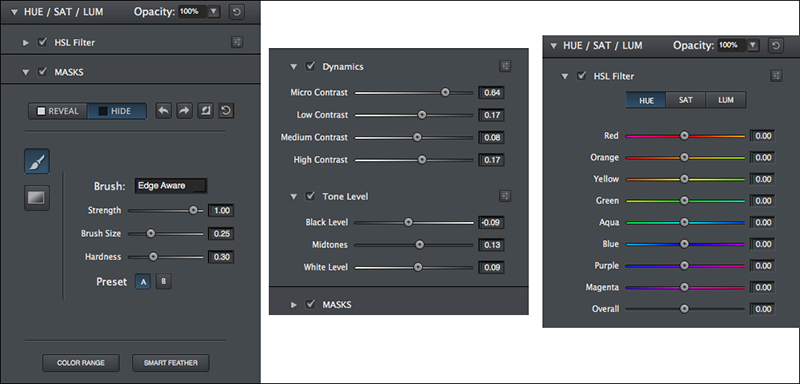Click the Medium Contrast slider handle
The image size is (800, 384).
tap(417, 137)
